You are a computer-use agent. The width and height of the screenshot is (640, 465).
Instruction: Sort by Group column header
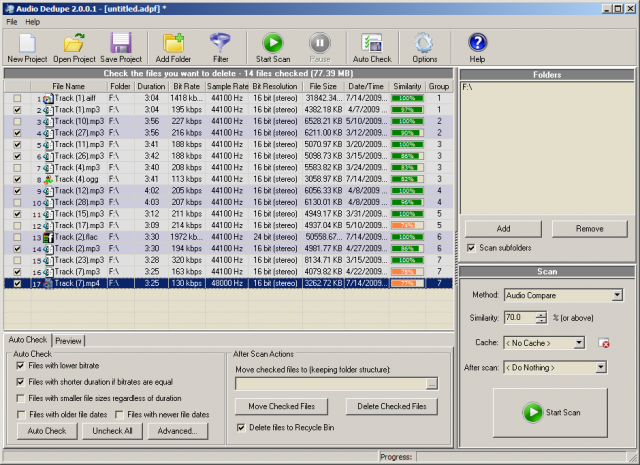pos(439,86)
